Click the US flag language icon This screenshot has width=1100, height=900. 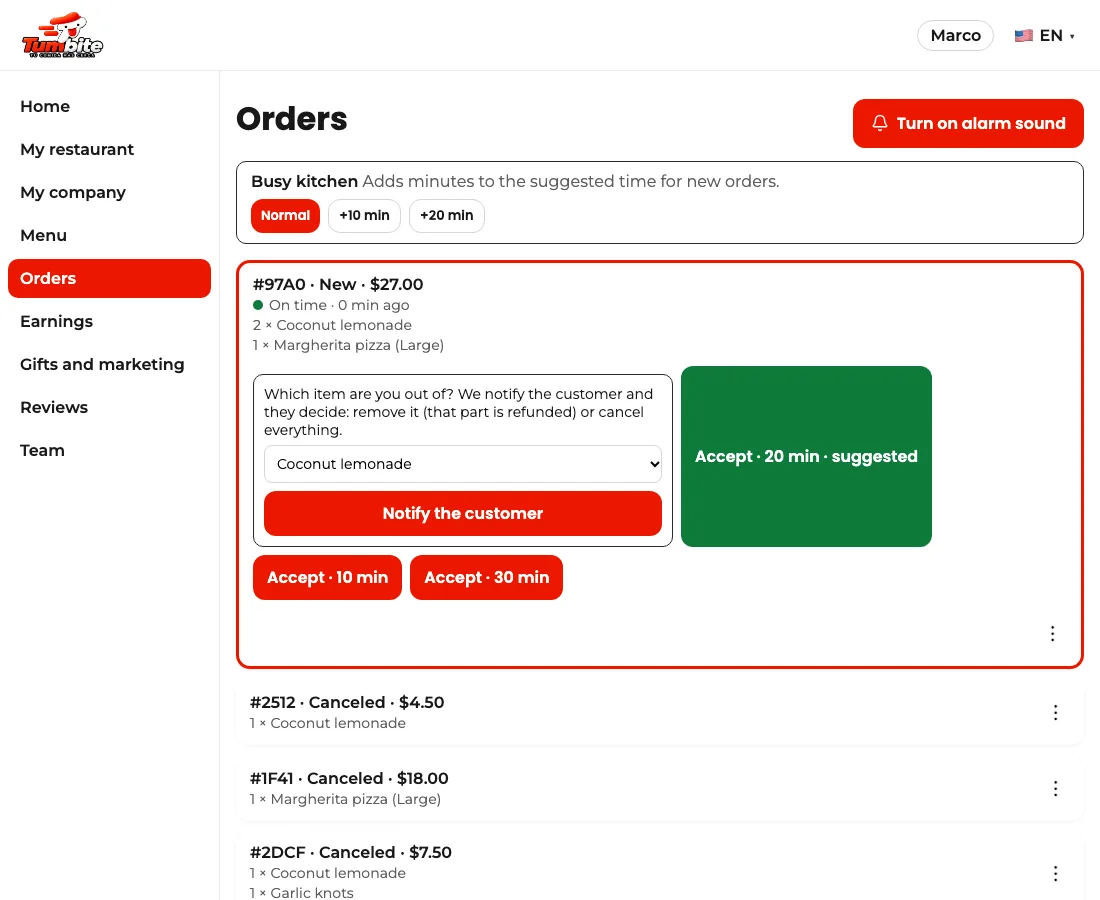tap(1024, 36)
